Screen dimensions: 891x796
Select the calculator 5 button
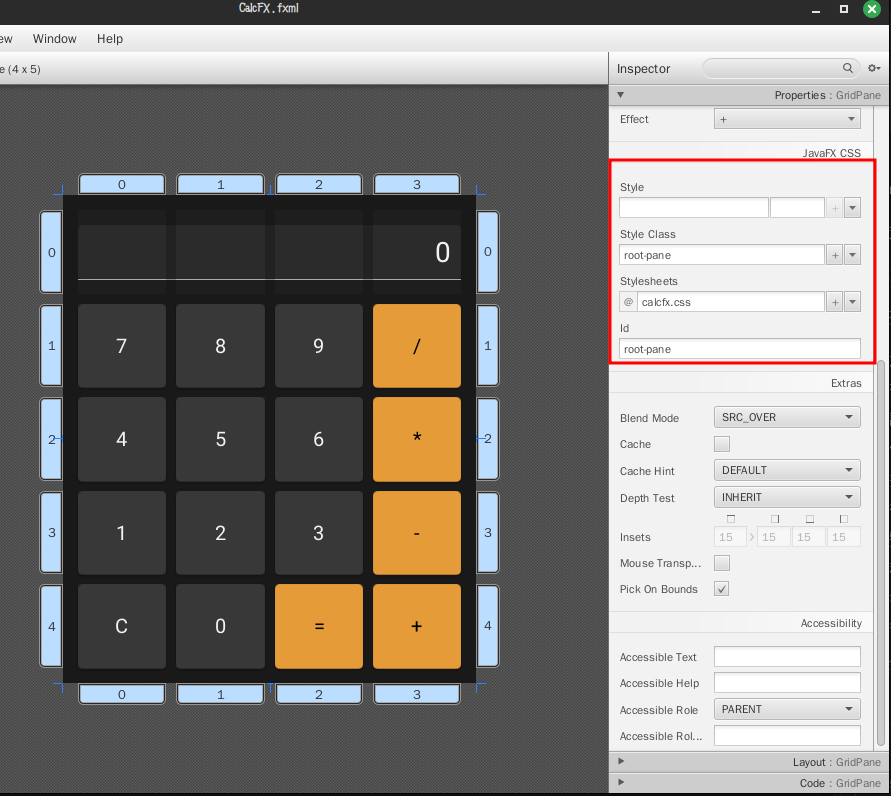click(220, 439)
